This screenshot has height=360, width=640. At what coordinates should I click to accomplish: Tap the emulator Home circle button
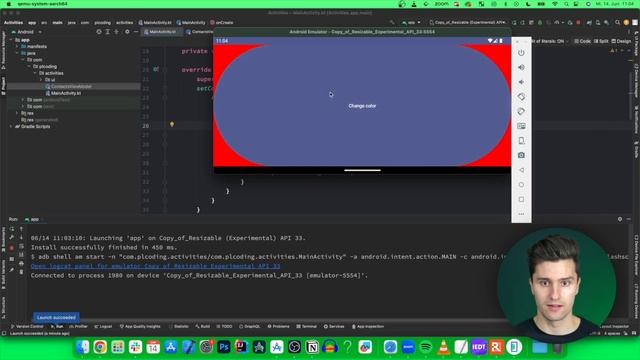click(x=521, y=185)
